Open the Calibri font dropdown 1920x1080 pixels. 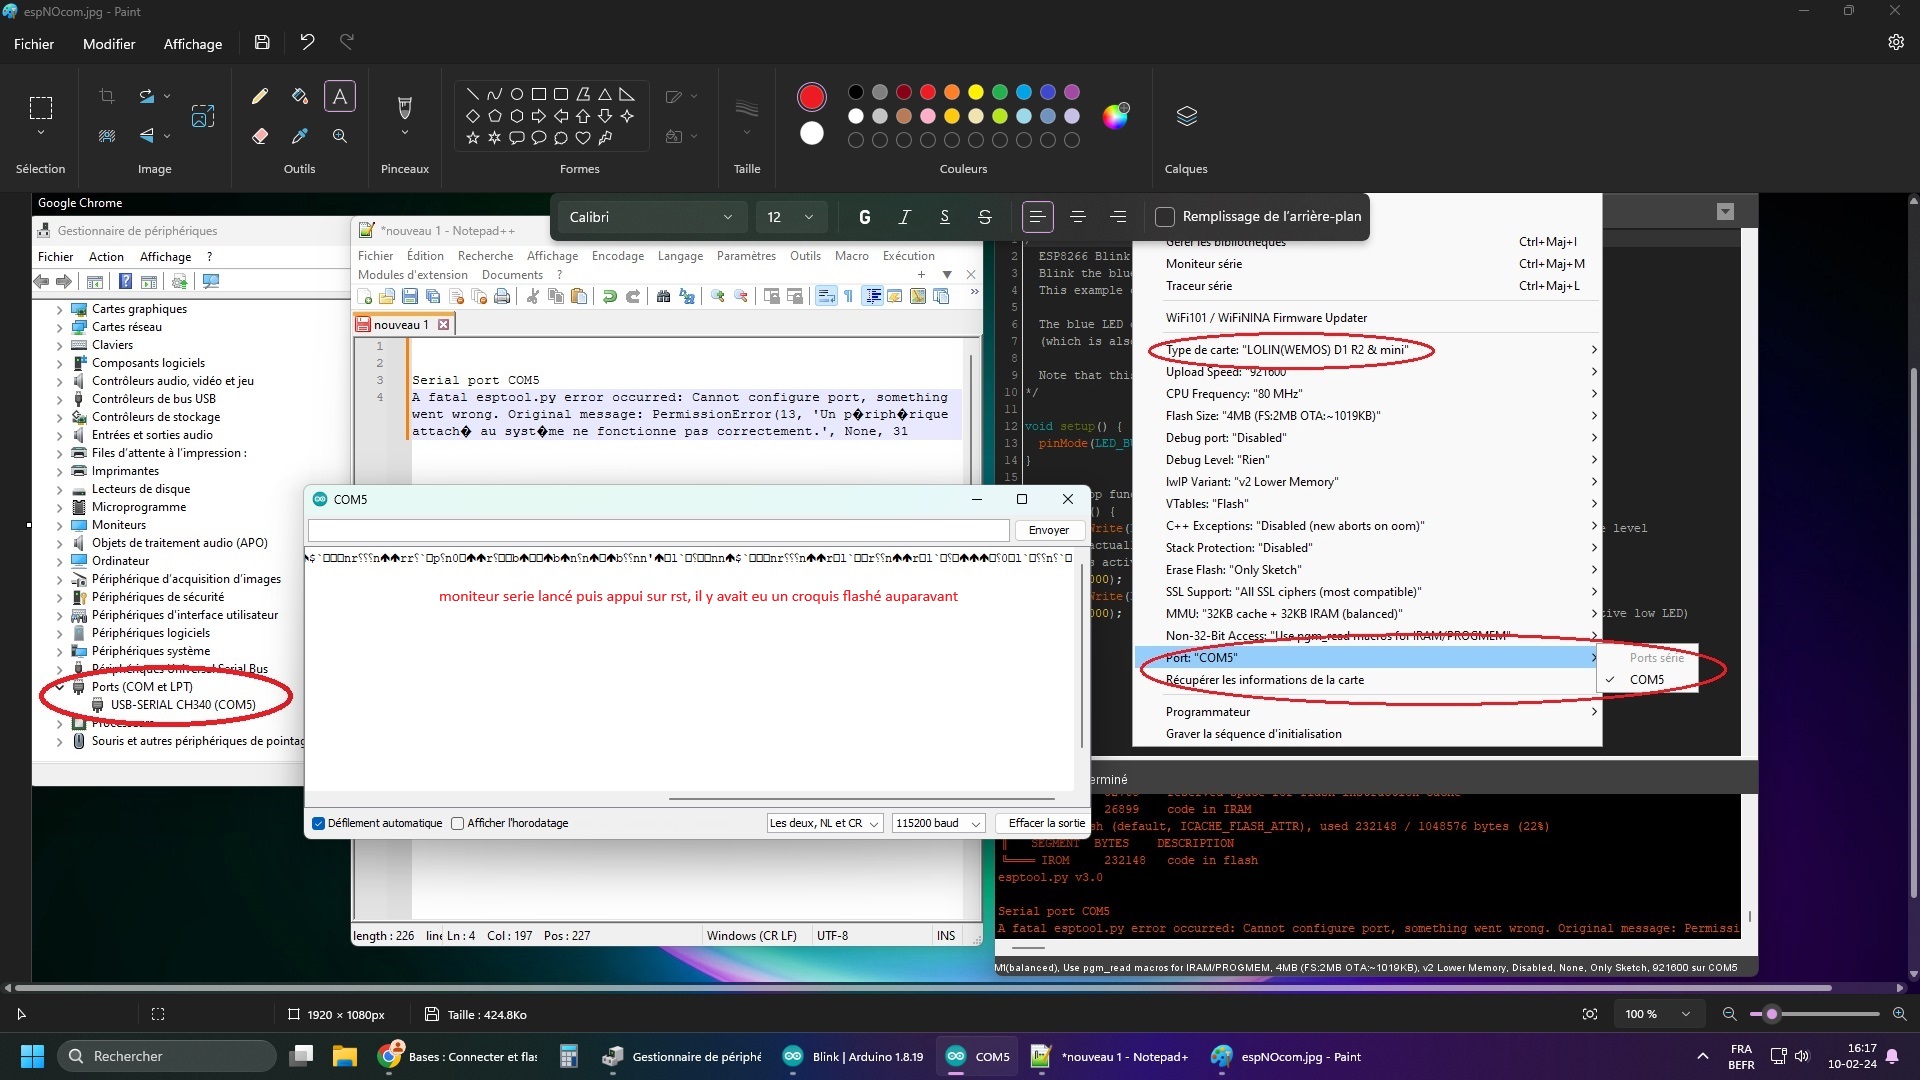[x=650, y=217]
